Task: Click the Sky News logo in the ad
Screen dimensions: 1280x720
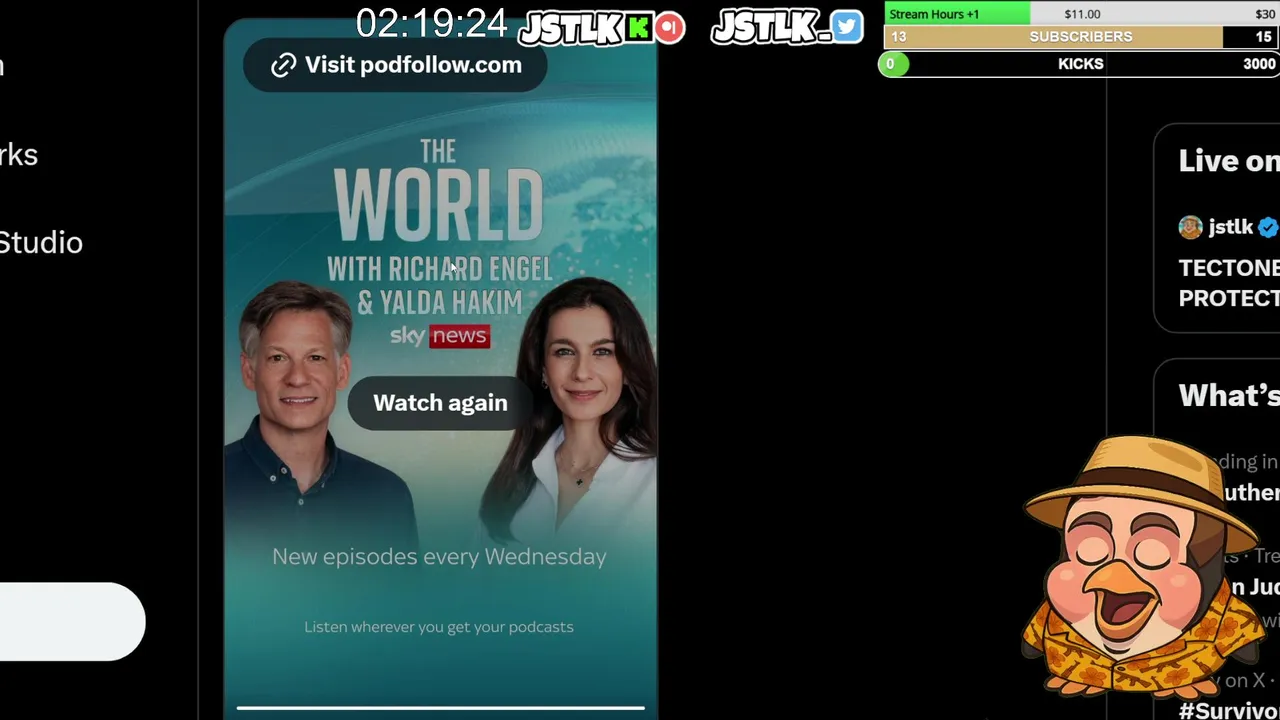Action: [440, 336]
